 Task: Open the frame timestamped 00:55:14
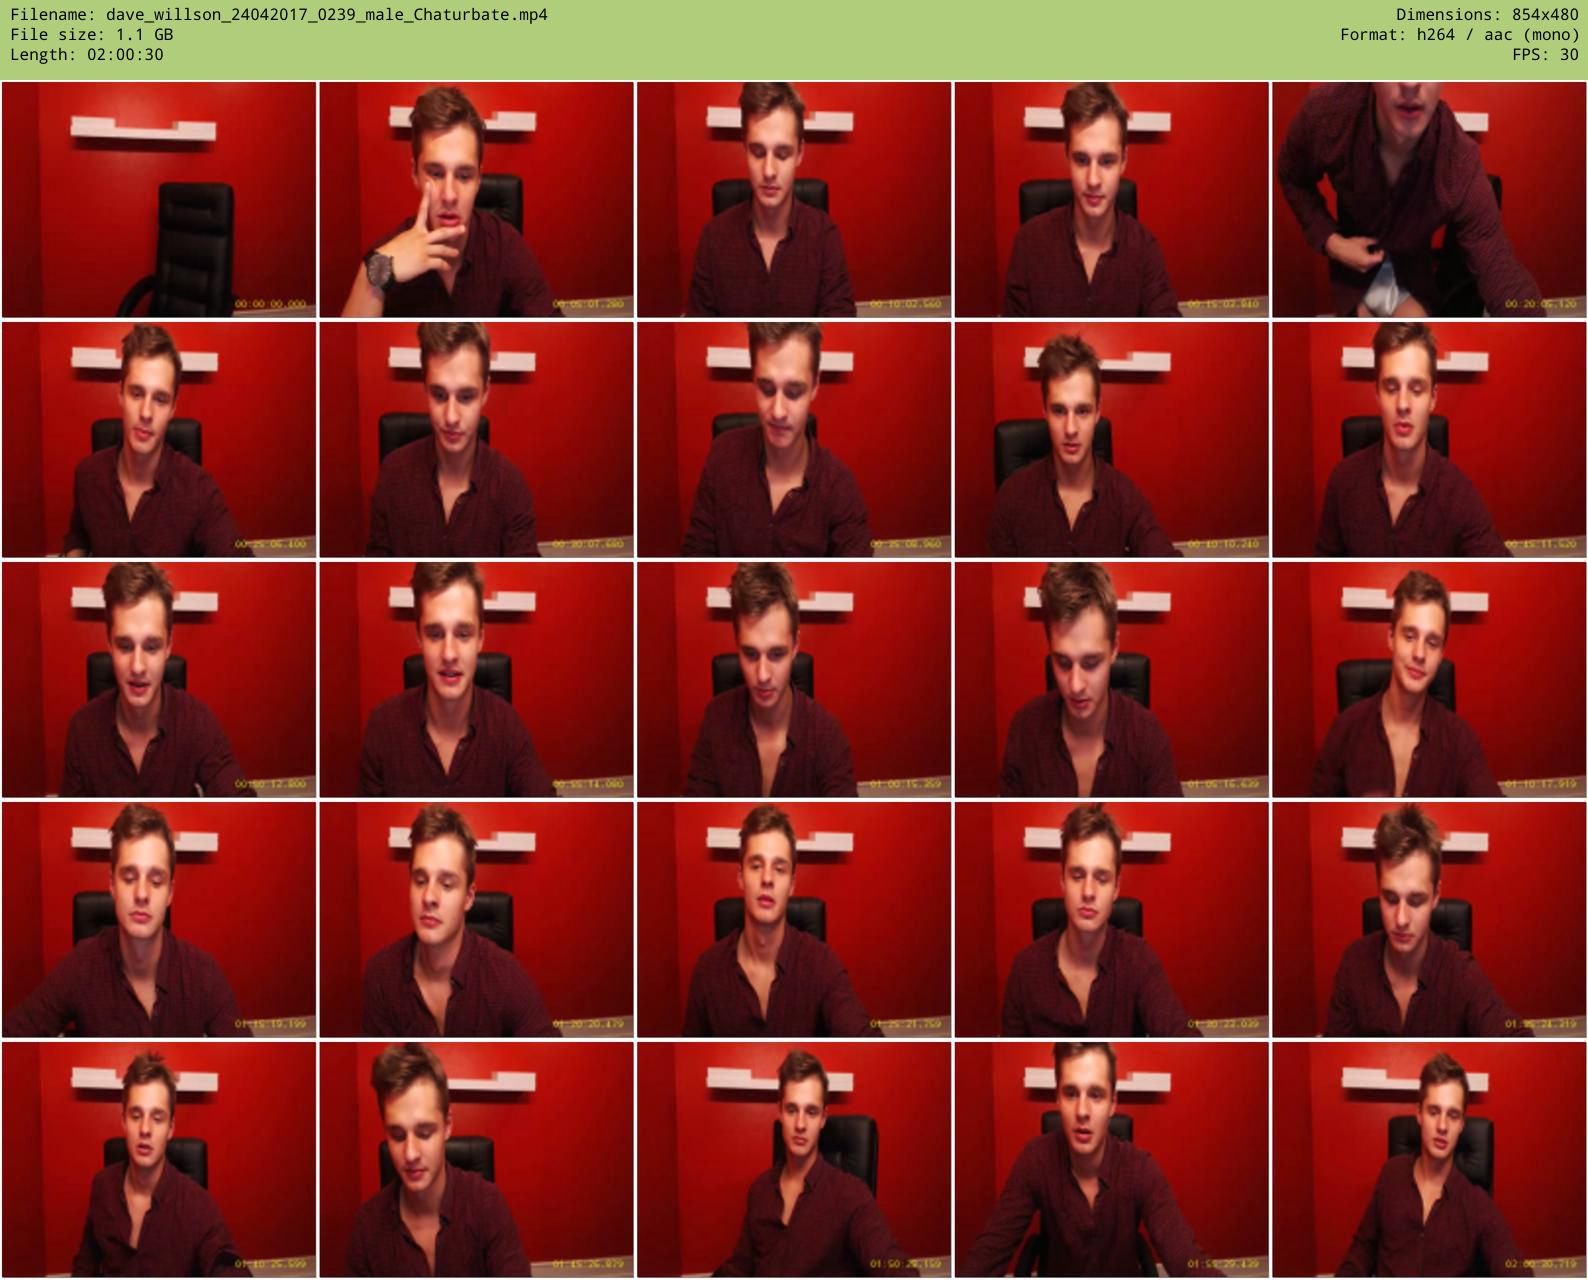[x=476, y=680]
